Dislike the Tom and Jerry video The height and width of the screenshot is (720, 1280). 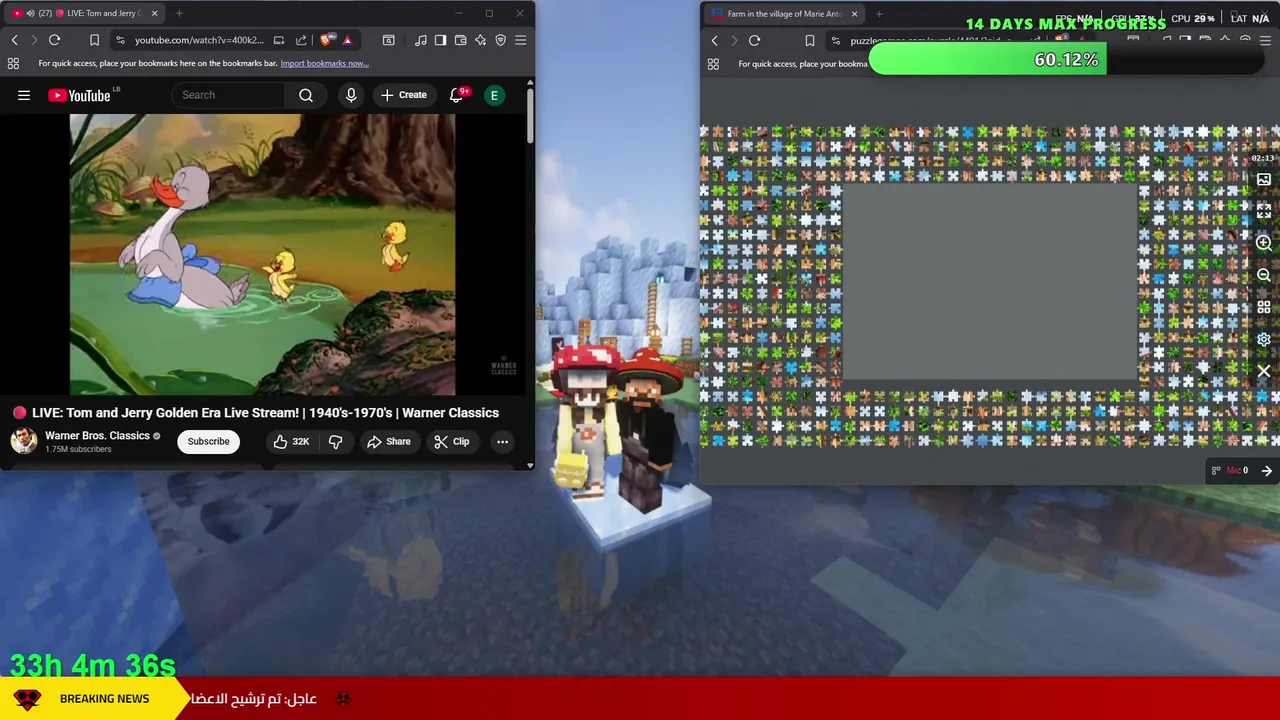(336, 441)
